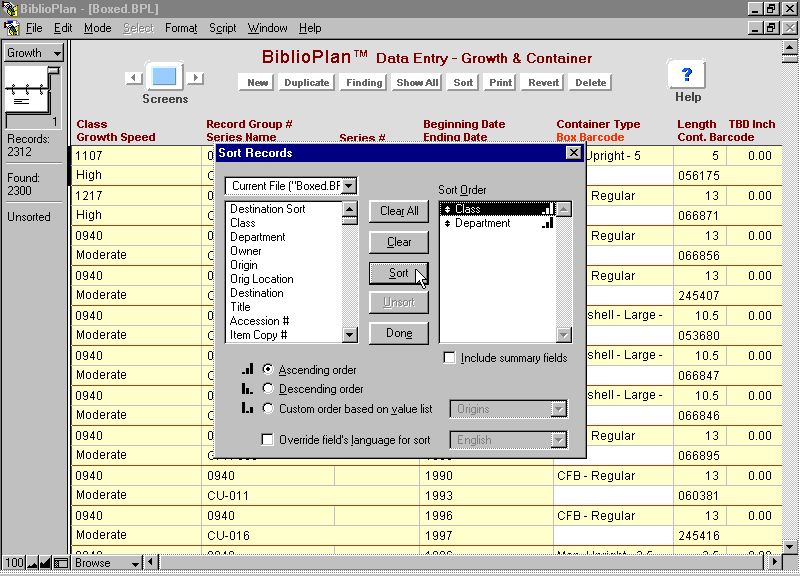Open Help via the question mark icon
This screenshot has height=576, width=800.
[687, 74]
